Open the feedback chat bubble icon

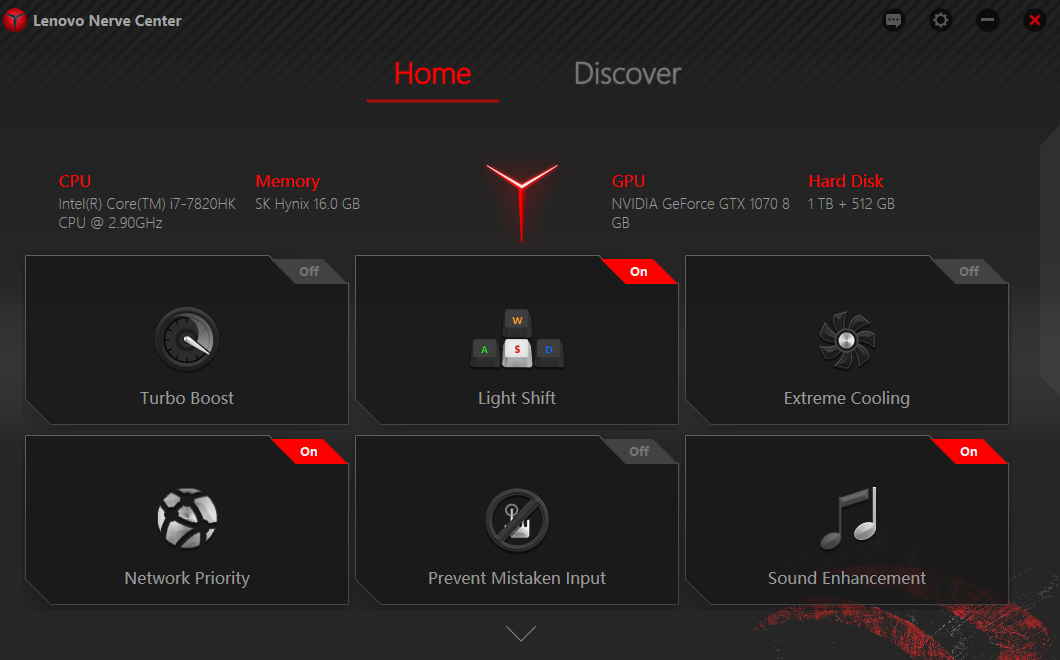893,20
